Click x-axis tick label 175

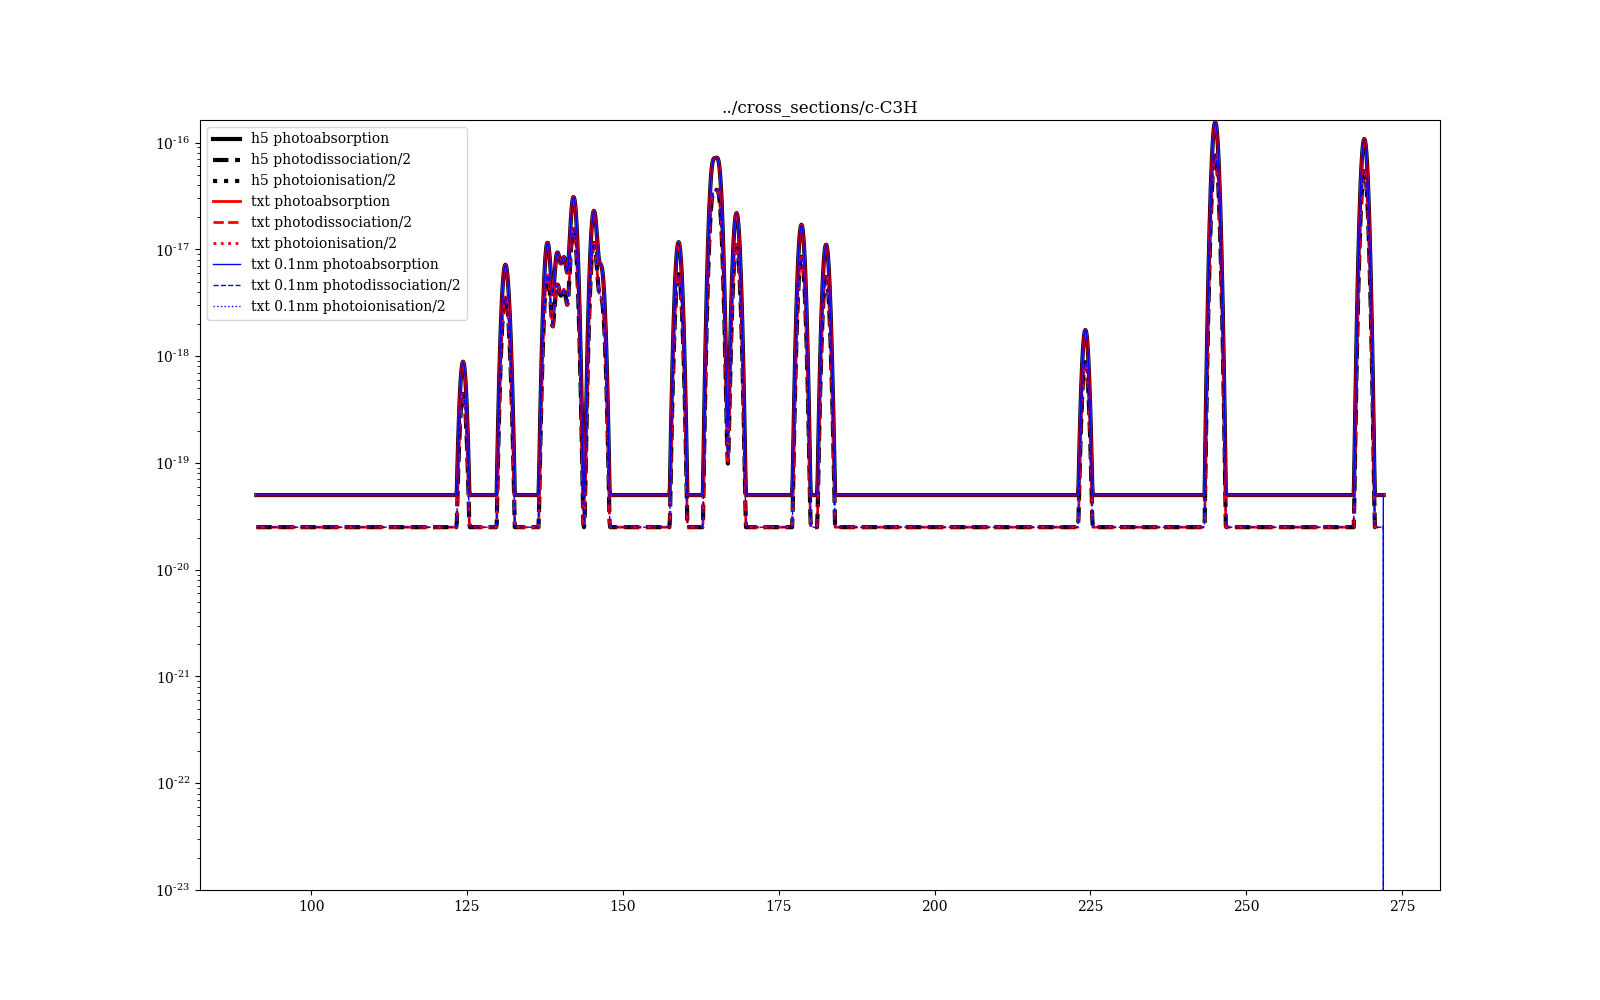coord(779,906)
